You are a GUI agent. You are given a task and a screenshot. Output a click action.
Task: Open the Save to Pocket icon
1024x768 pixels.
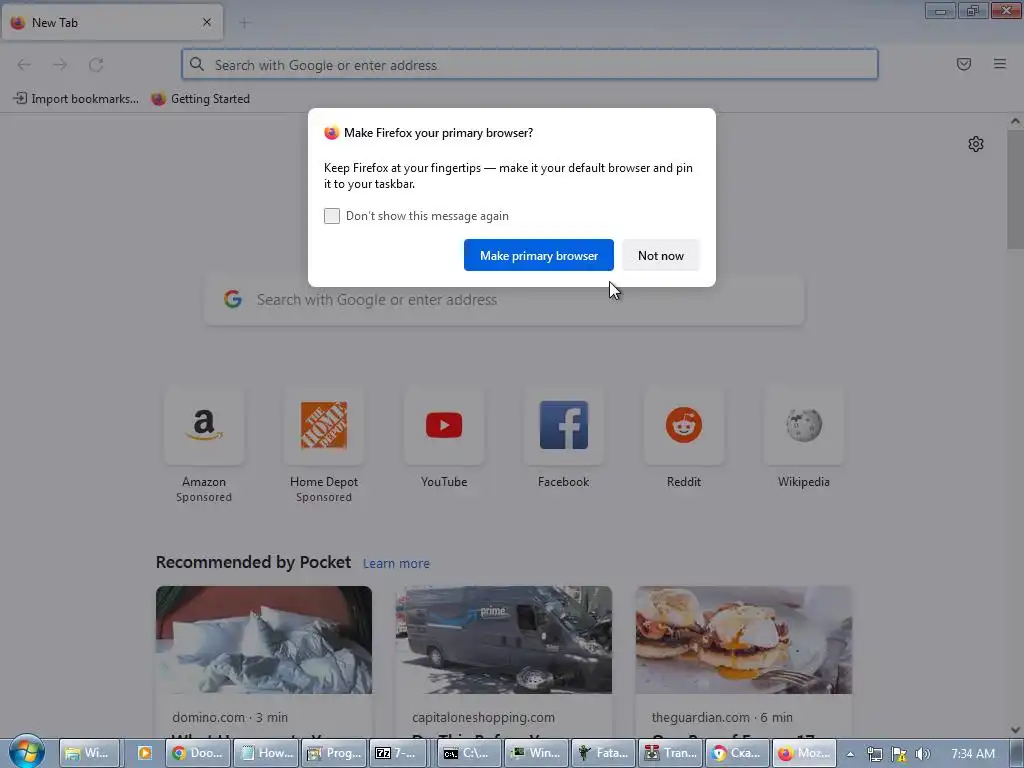[963, 64]
